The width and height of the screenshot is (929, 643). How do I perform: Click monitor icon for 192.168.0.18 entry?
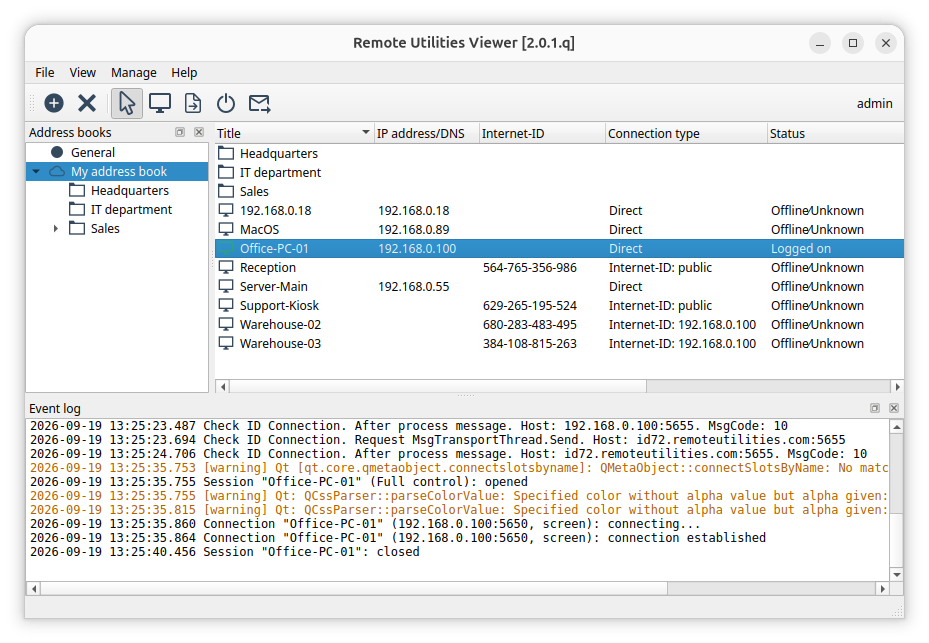tap(226, 210)
